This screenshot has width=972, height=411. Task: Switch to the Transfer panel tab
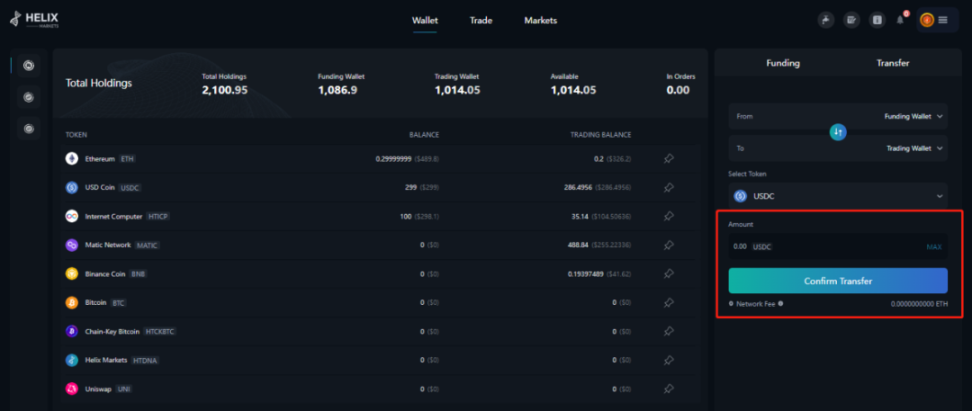pyautogui.click(x=893, y=63)
